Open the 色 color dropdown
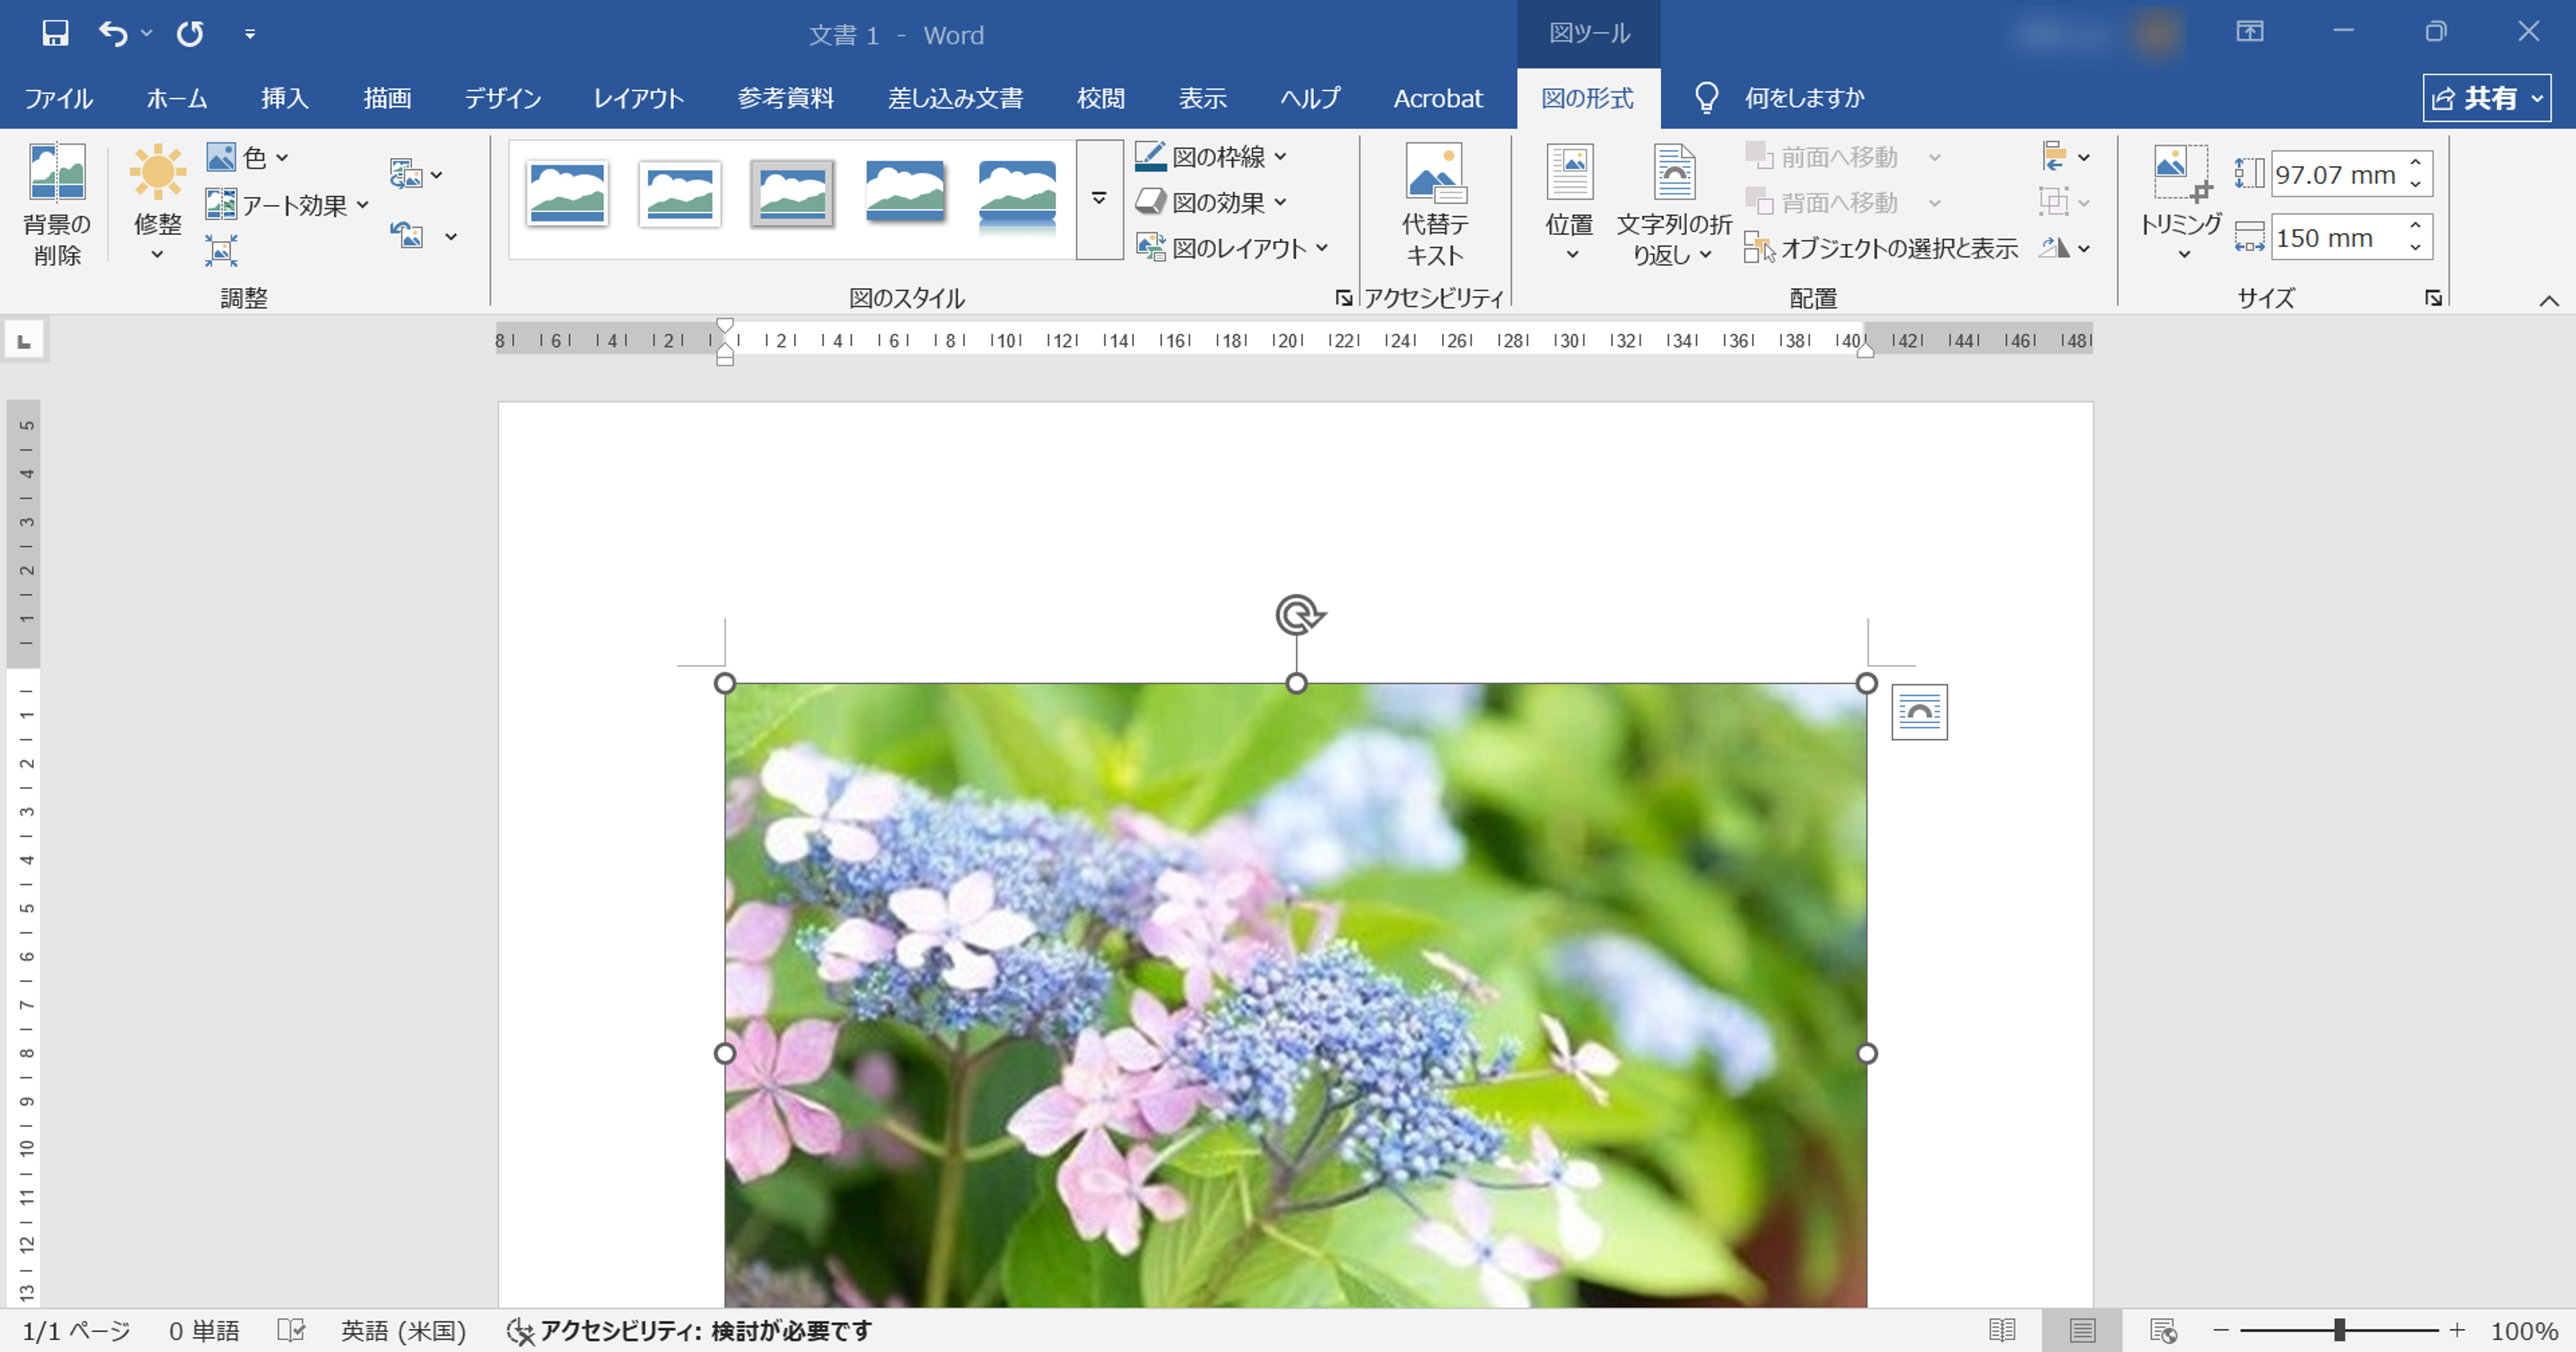 pyautogui.click(x=247, y=157)
